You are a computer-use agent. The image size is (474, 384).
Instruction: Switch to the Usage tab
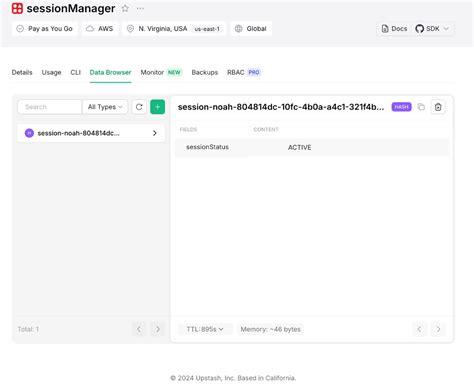pyautogui.click(x=51, y=72)
